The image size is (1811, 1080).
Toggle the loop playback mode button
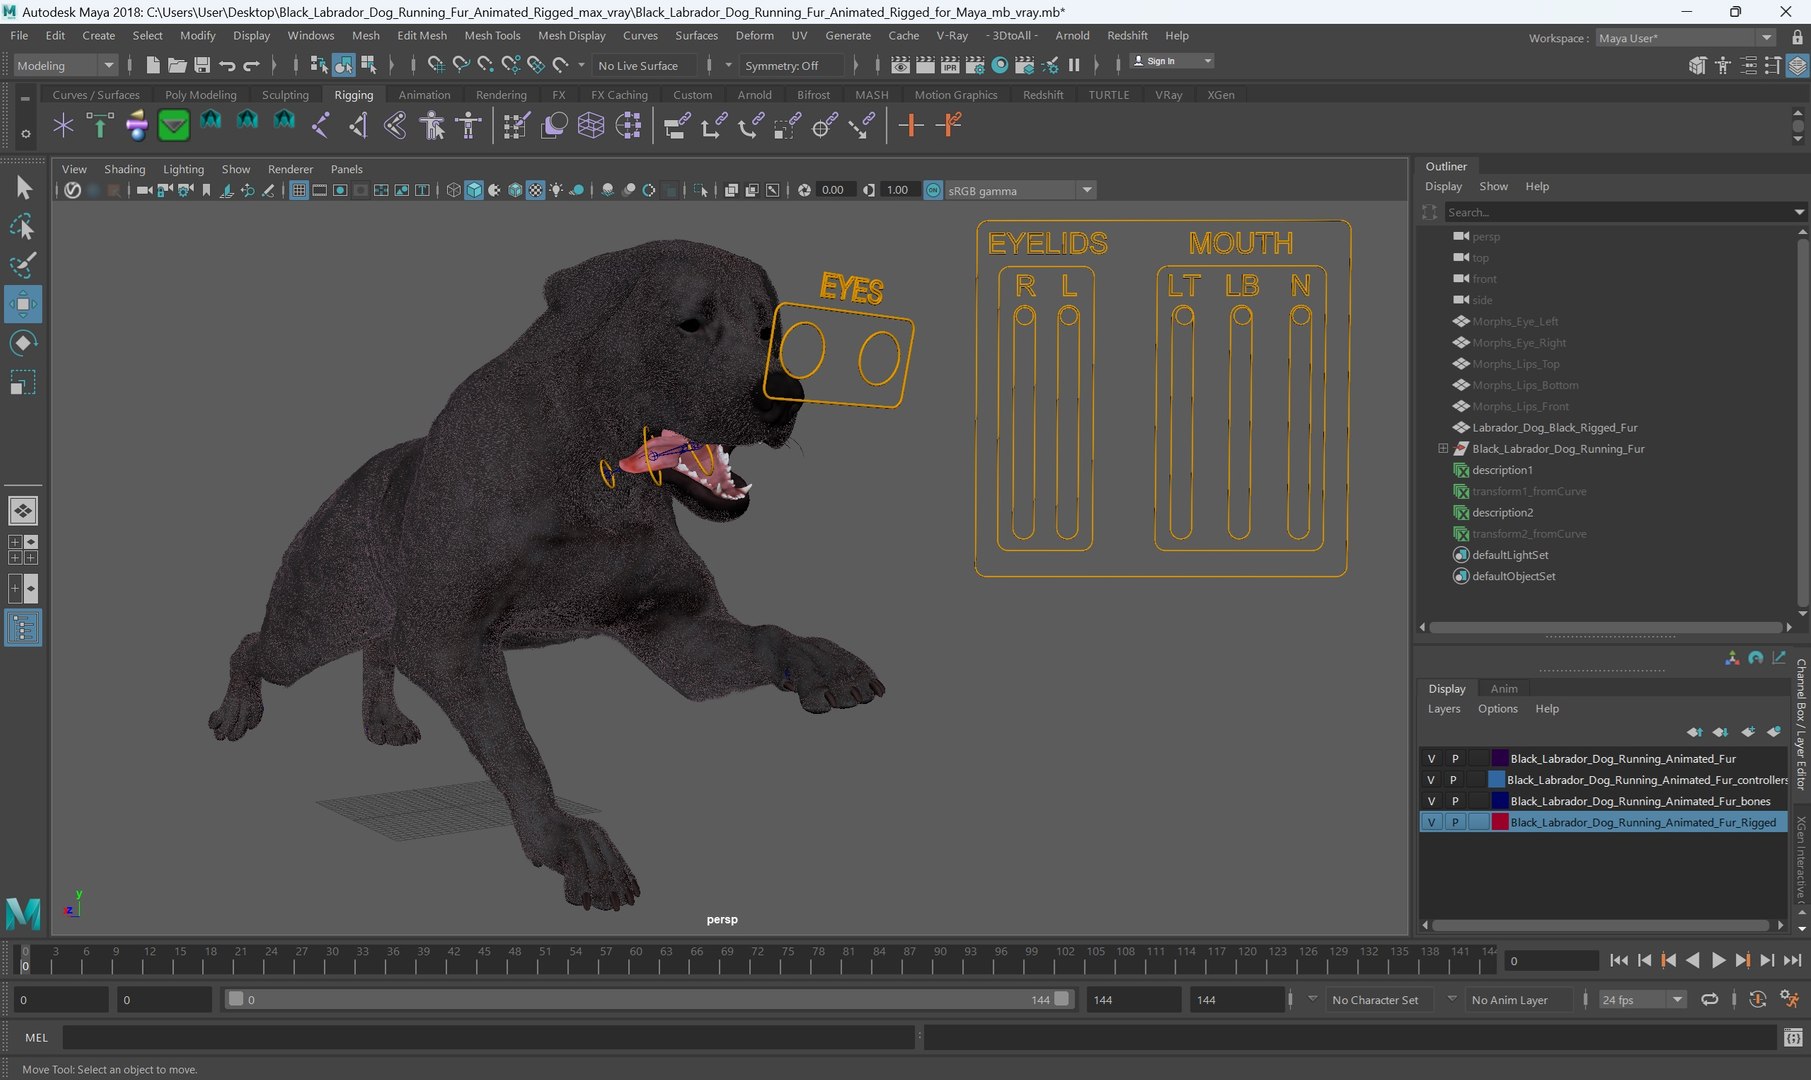pos(1710,999)
